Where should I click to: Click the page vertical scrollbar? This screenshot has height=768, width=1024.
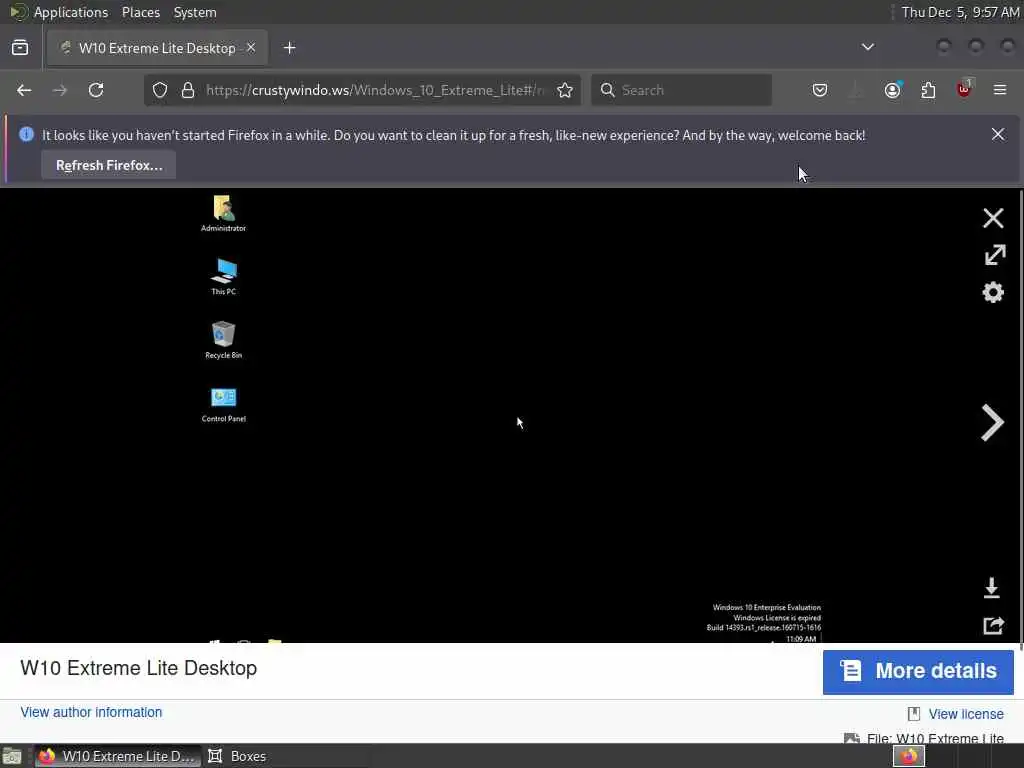pyautogui.click(x=1021, y=418)
